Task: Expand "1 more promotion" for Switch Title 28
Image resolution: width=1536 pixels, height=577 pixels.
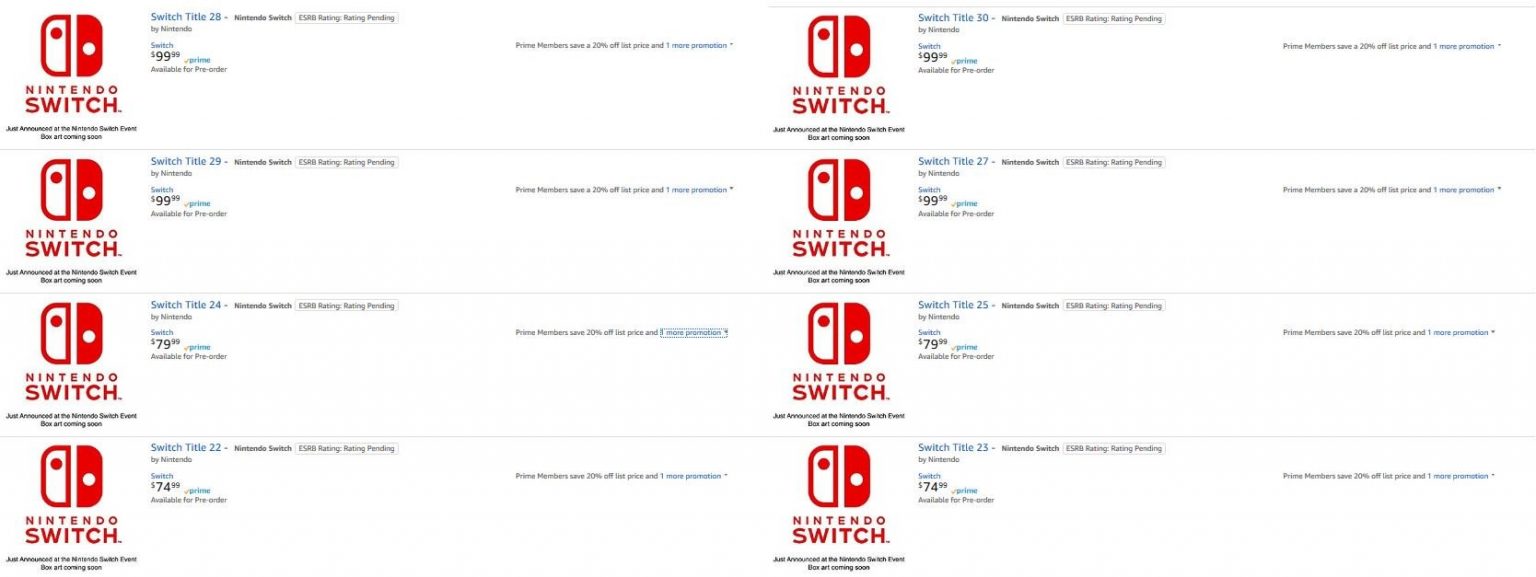Action: click(x=697, y=46)
